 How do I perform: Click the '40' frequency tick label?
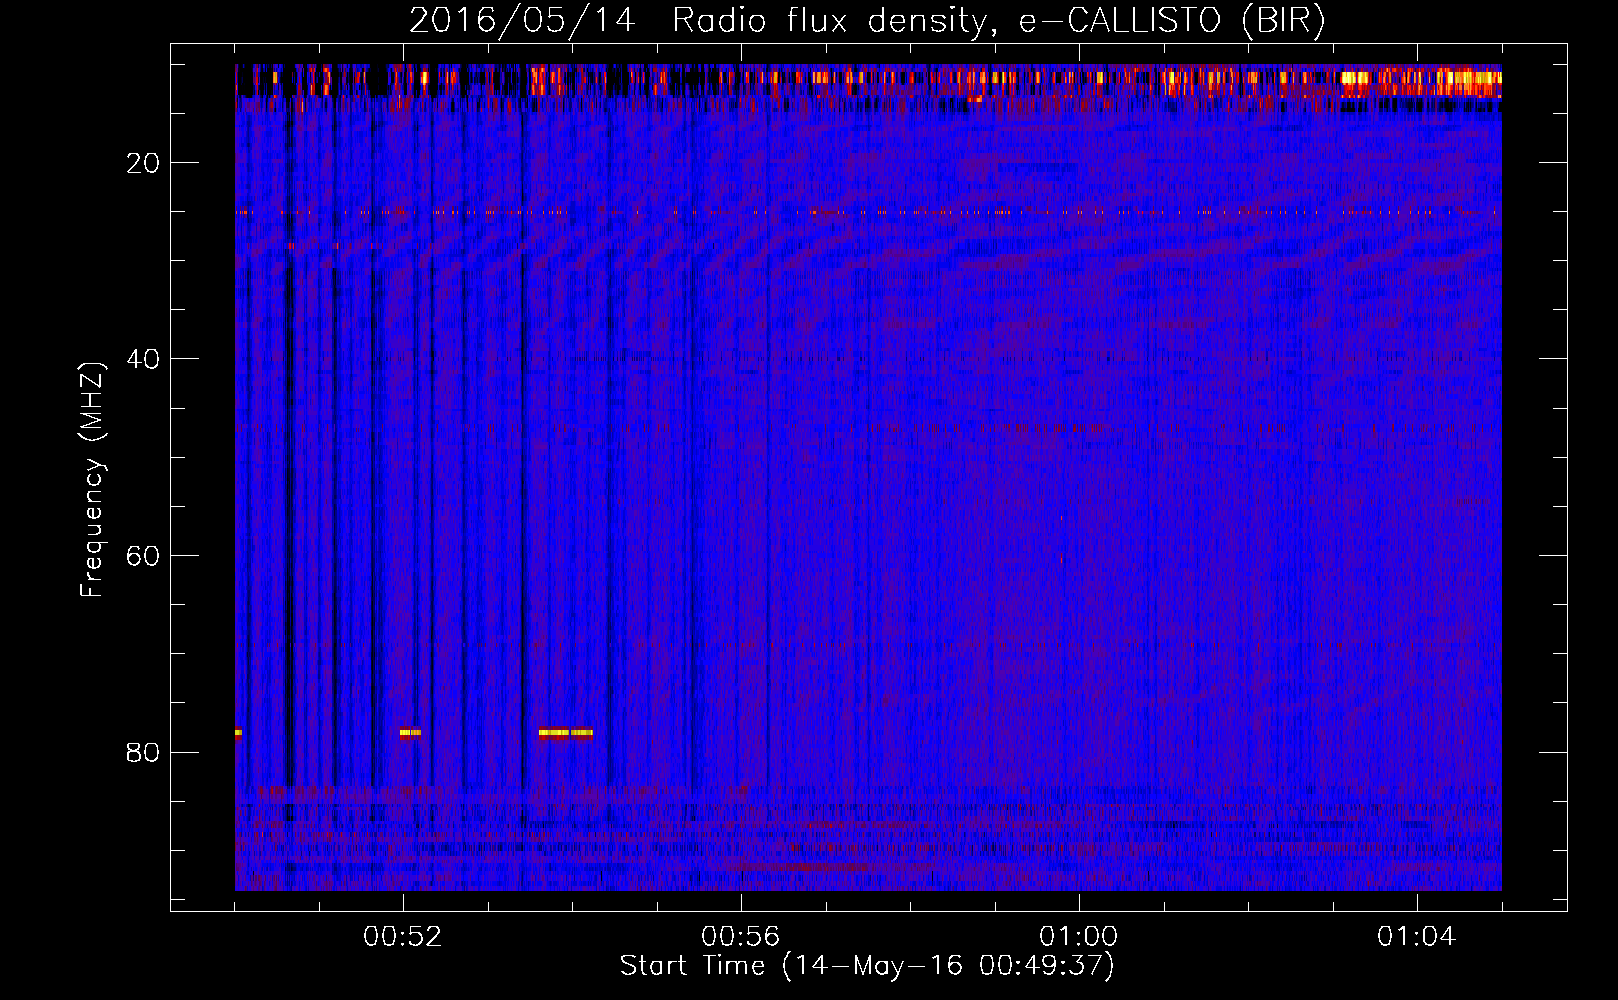coord(143,359)
